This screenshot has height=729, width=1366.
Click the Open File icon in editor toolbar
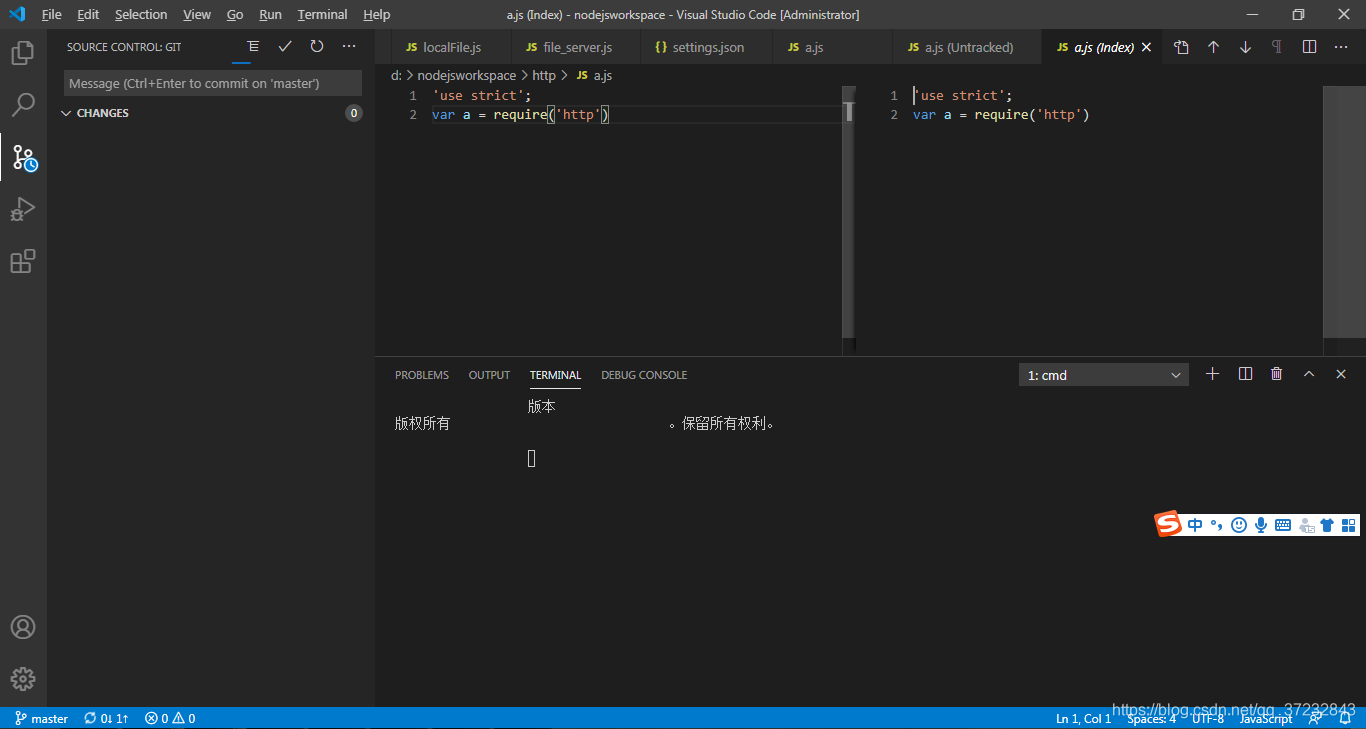pyautogui.click(x=1181, y=47)
